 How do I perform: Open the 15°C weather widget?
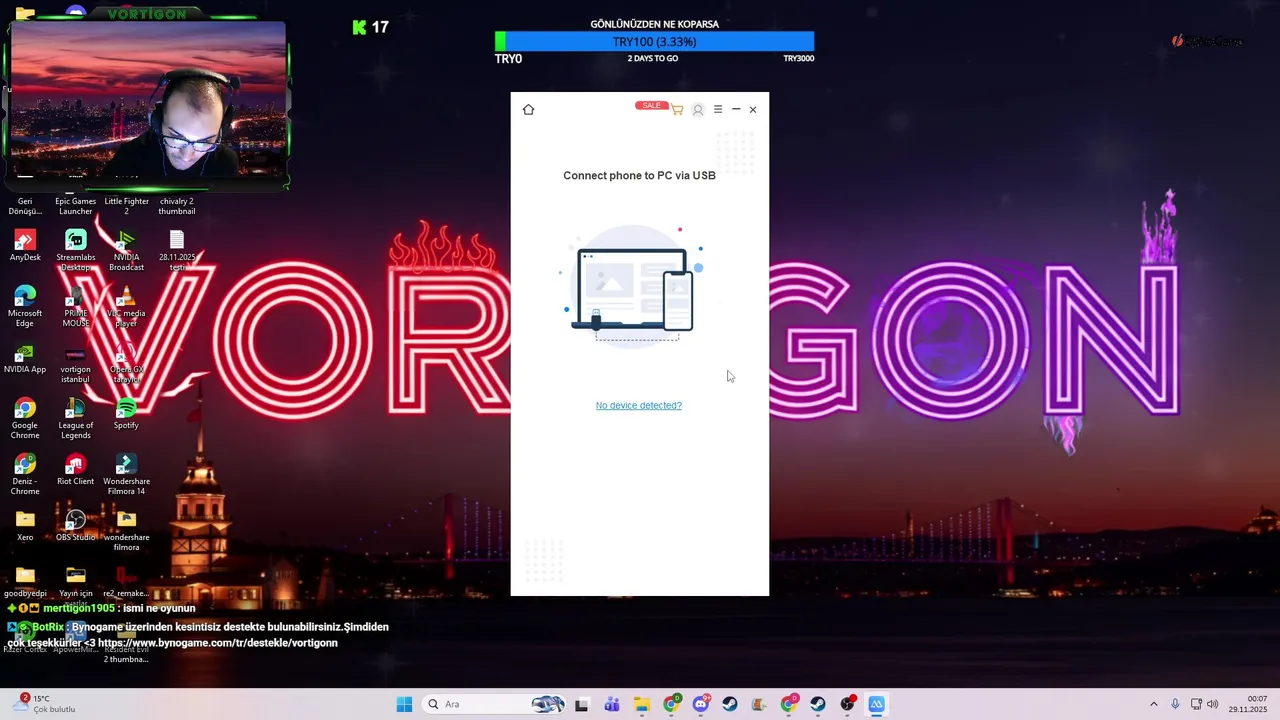pos(46,704)
